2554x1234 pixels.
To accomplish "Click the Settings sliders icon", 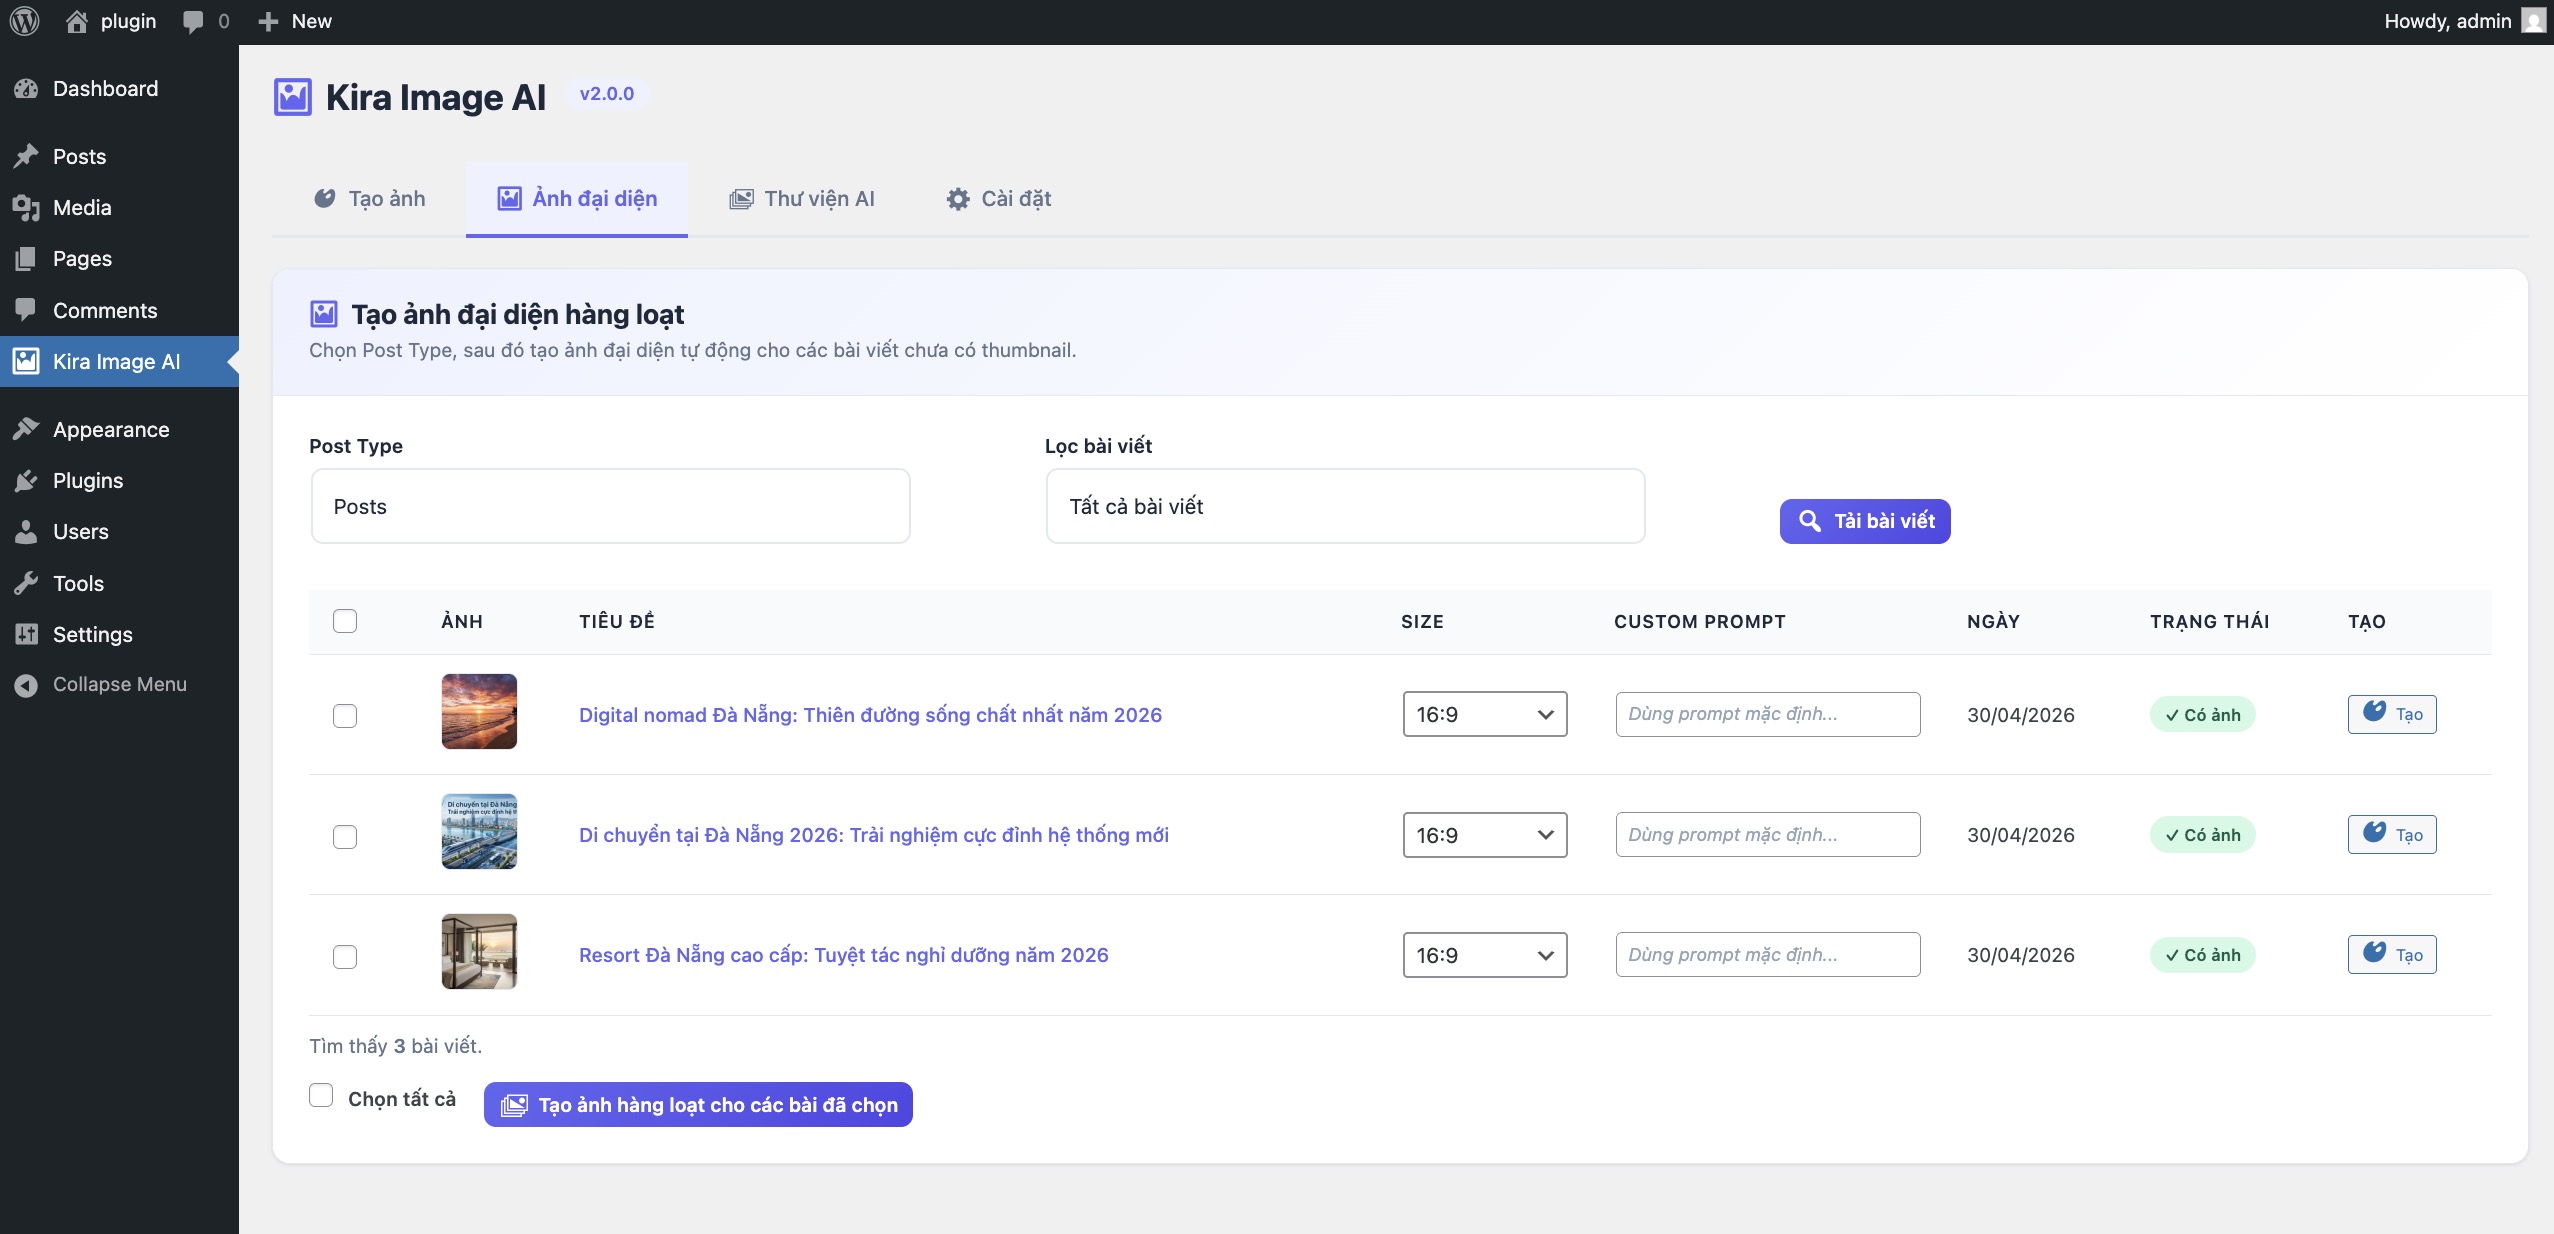I will coord(26,634).
